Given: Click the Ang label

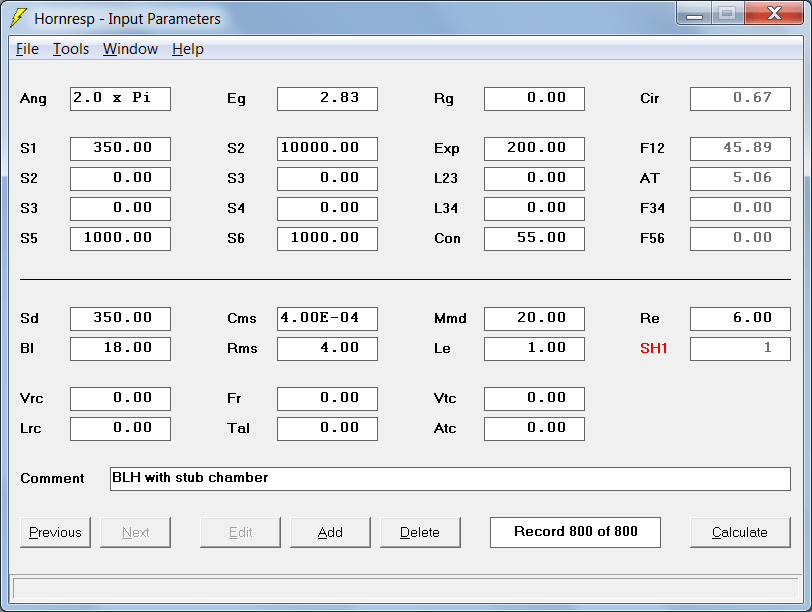Looking at the screenshot, I should (33, 98).
